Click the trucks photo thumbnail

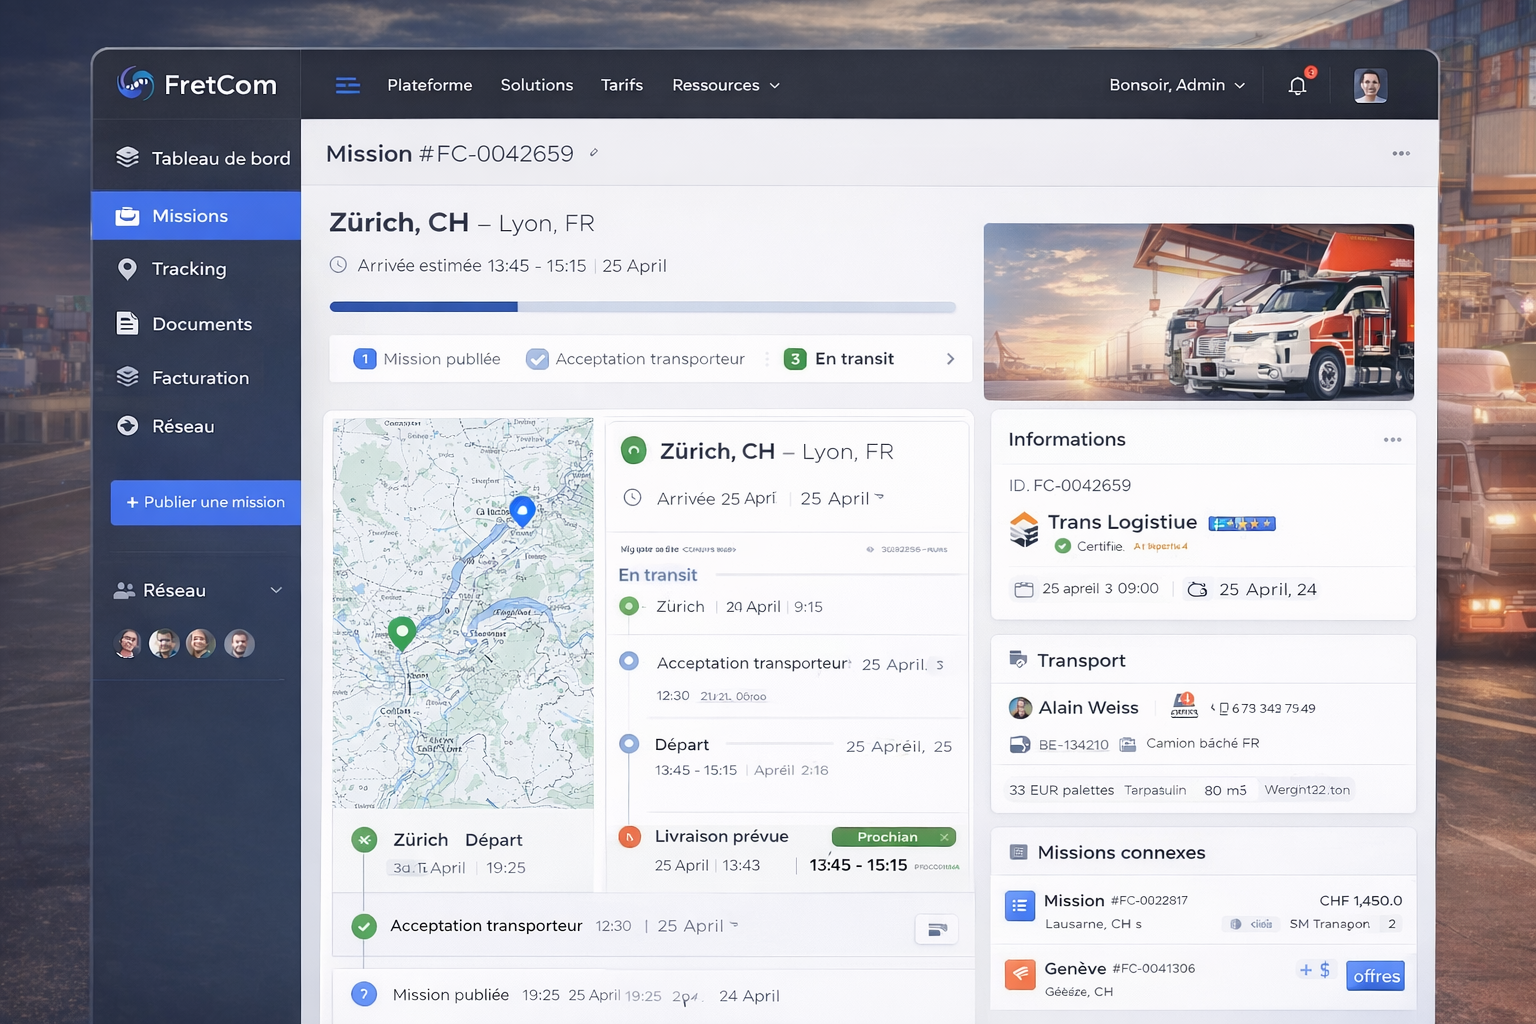1198,312
